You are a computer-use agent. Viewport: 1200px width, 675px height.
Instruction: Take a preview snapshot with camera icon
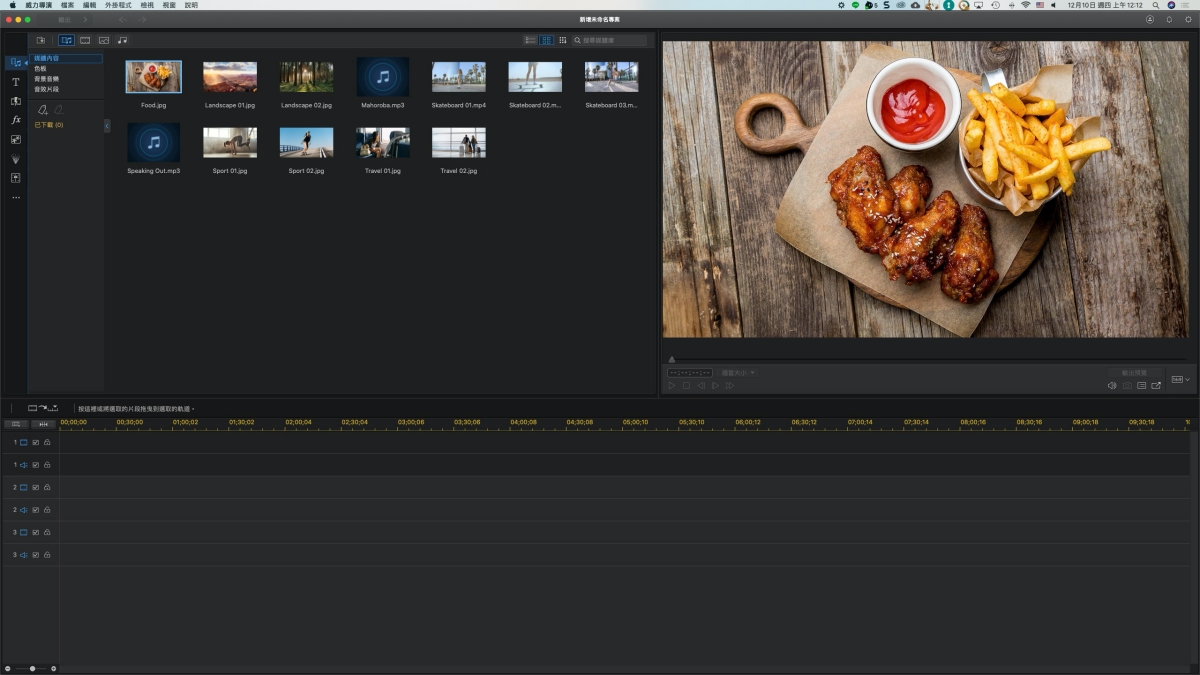(x=1127, y=385)
